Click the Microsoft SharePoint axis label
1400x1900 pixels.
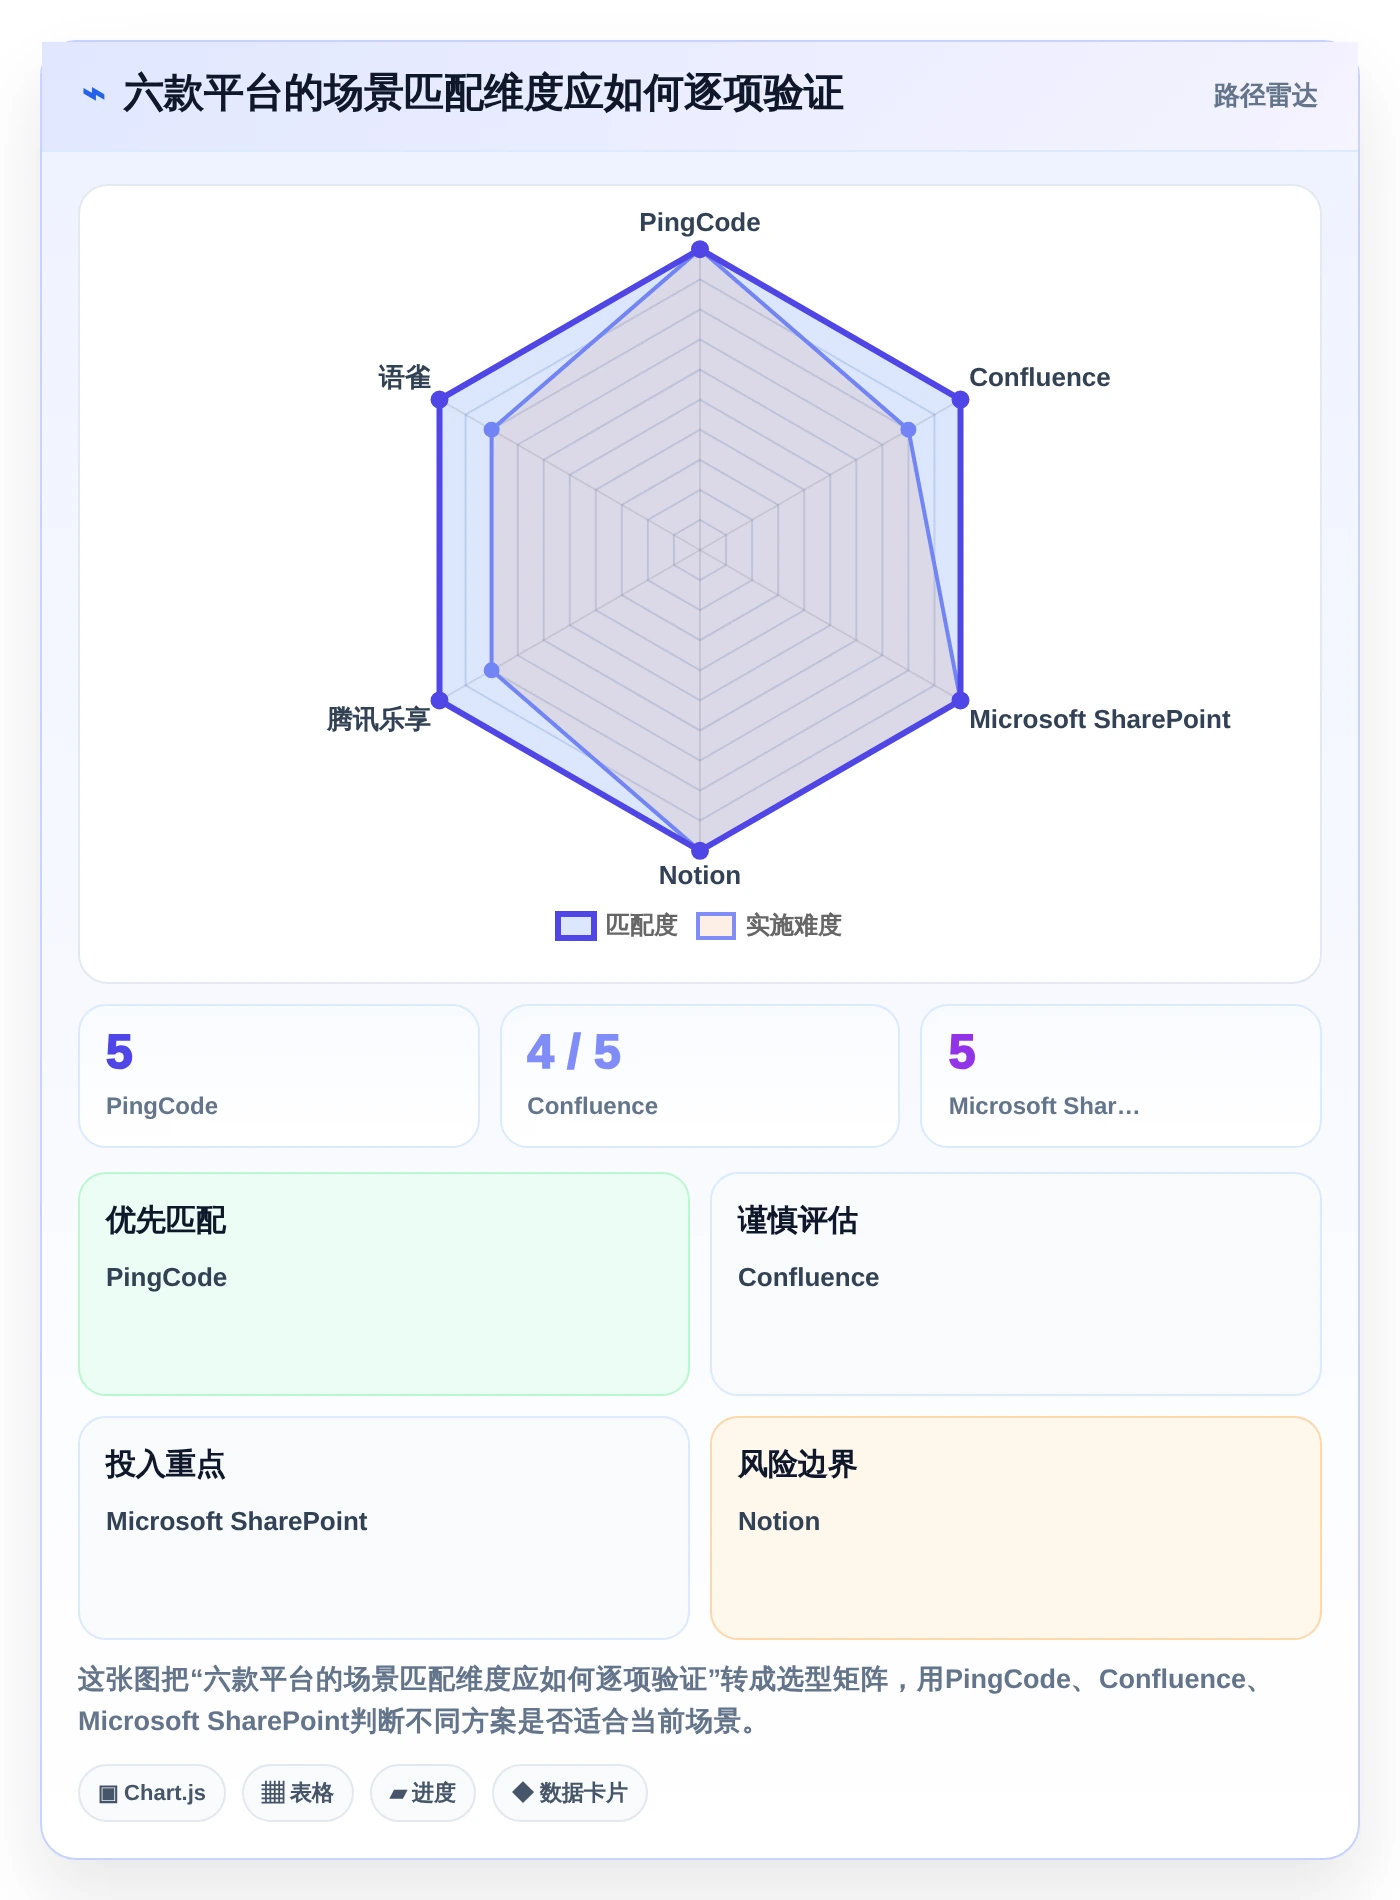pyautogui.click(x=1100, y=719)
